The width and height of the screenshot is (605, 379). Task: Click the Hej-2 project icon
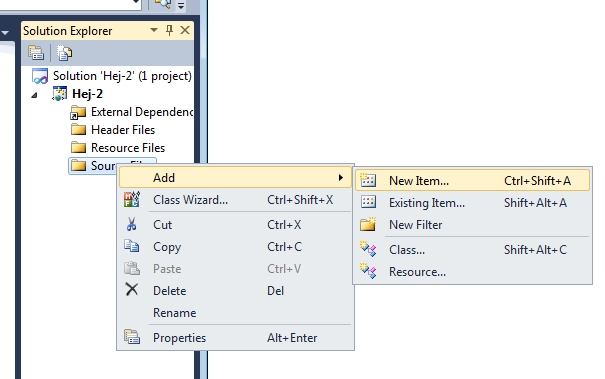[59, 94]
